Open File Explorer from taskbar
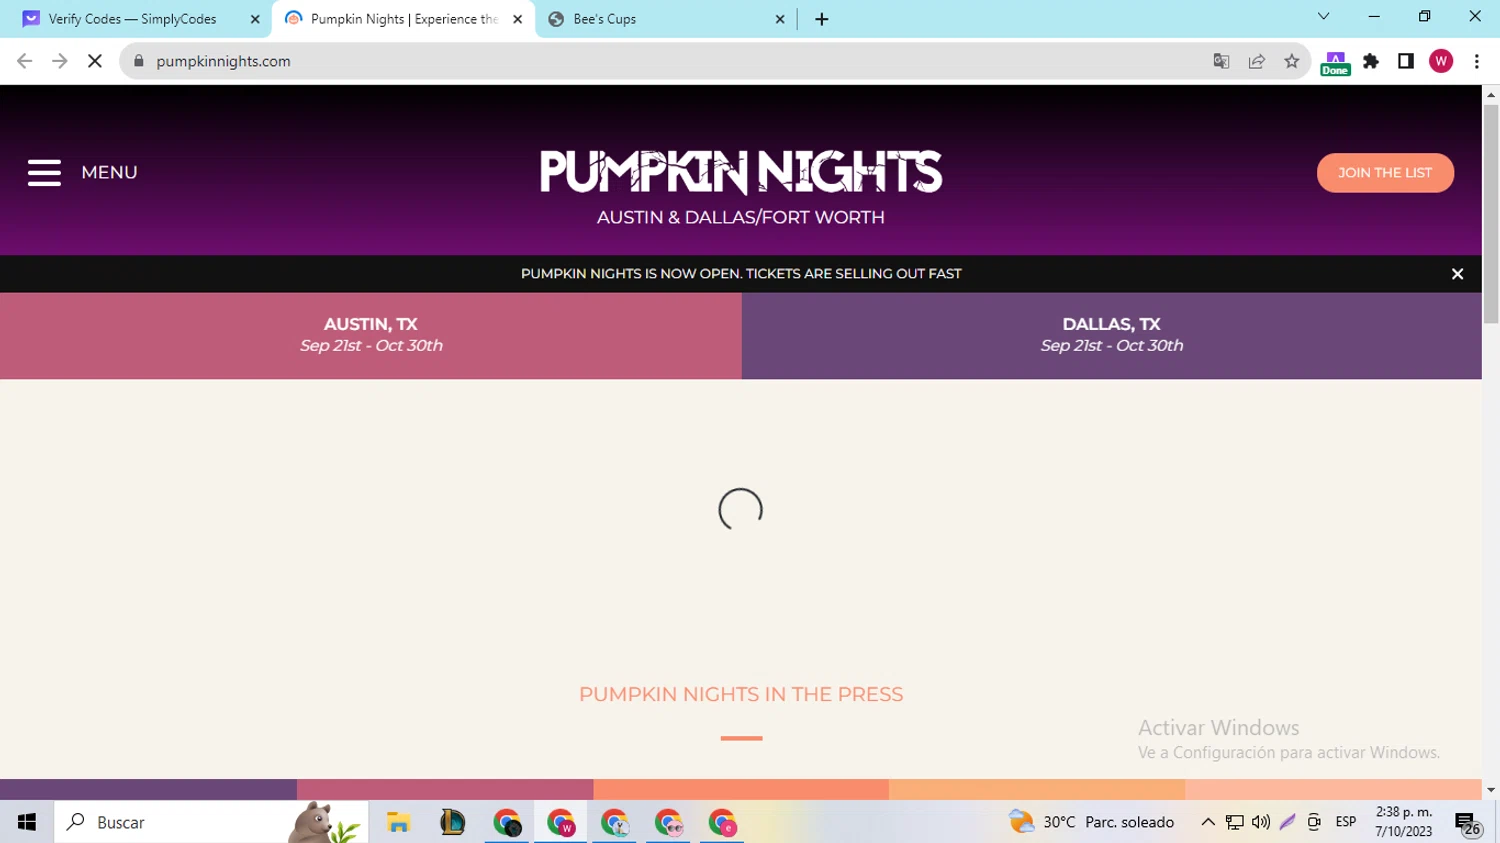1500x843 pixels. 399,823
